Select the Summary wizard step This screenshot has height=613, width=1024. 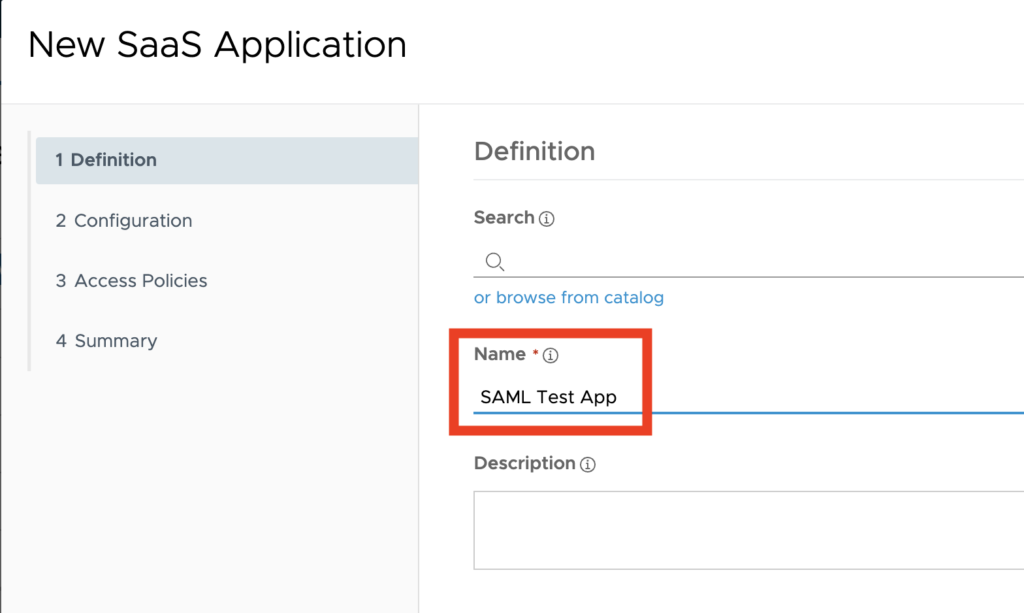point(106,340)
